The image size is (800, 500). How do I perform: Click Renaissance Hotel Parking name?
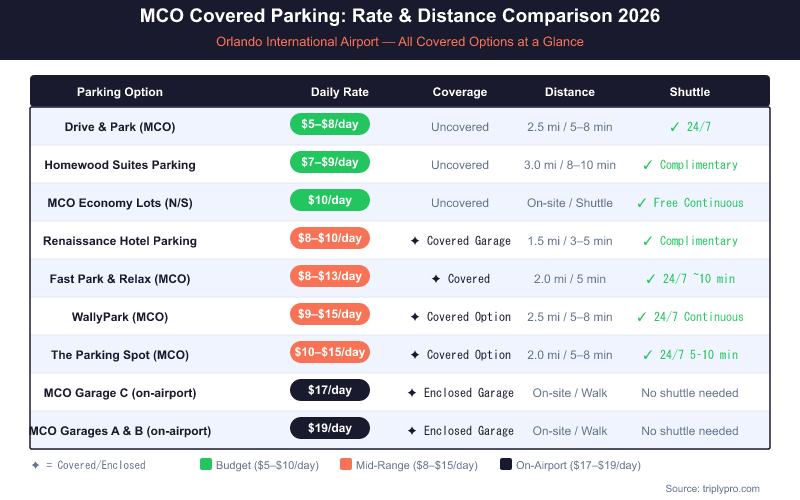click(x=120, y=241)
